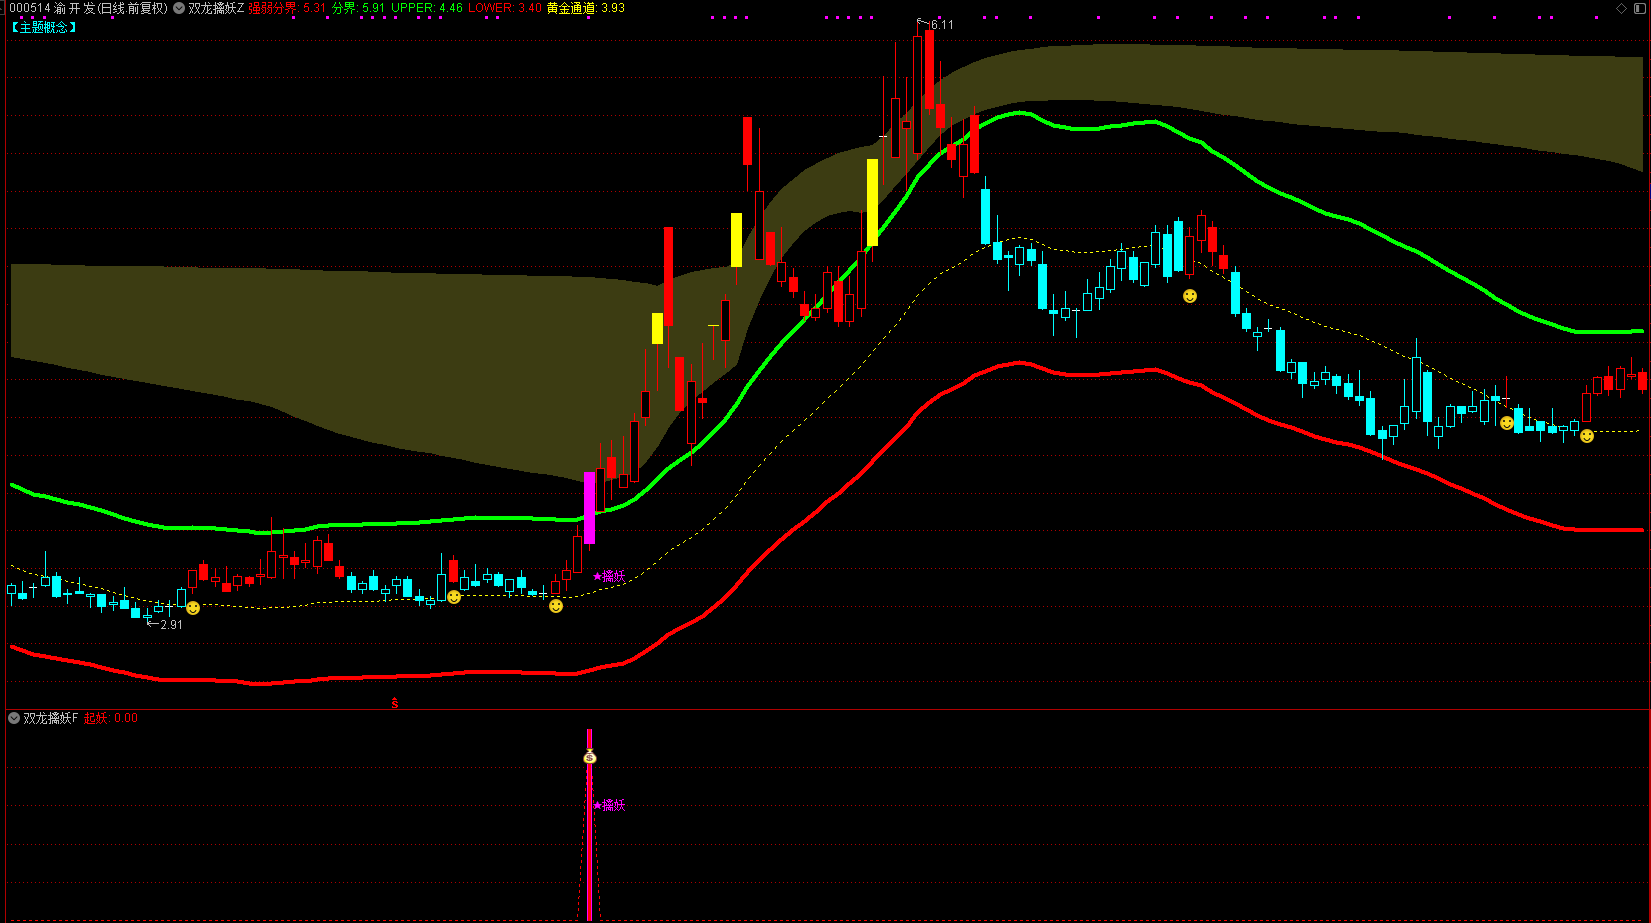Click the LOWER: 3.40 readout

click(x=505, y=8)
